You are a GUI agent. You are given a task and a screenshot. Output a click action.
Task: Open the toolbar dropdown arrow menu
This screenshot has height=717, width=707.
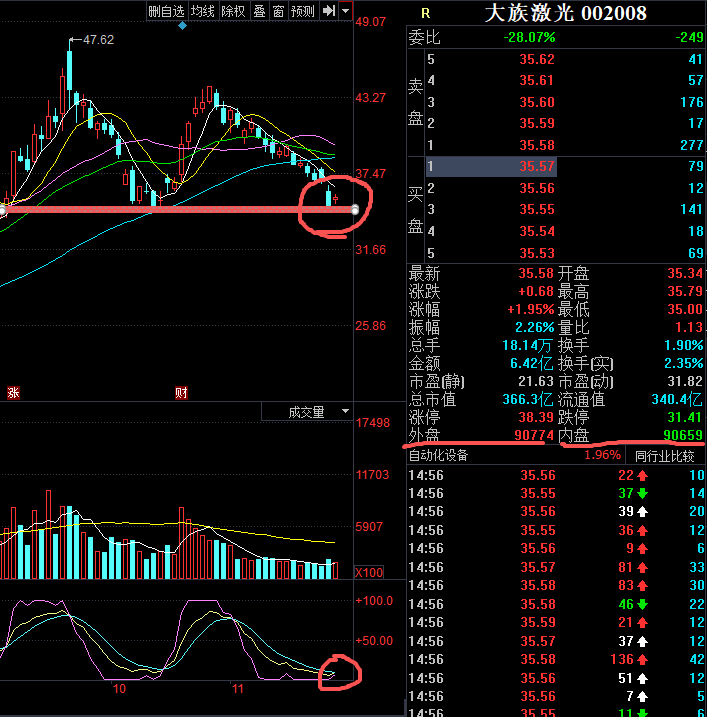pos(346,11)
